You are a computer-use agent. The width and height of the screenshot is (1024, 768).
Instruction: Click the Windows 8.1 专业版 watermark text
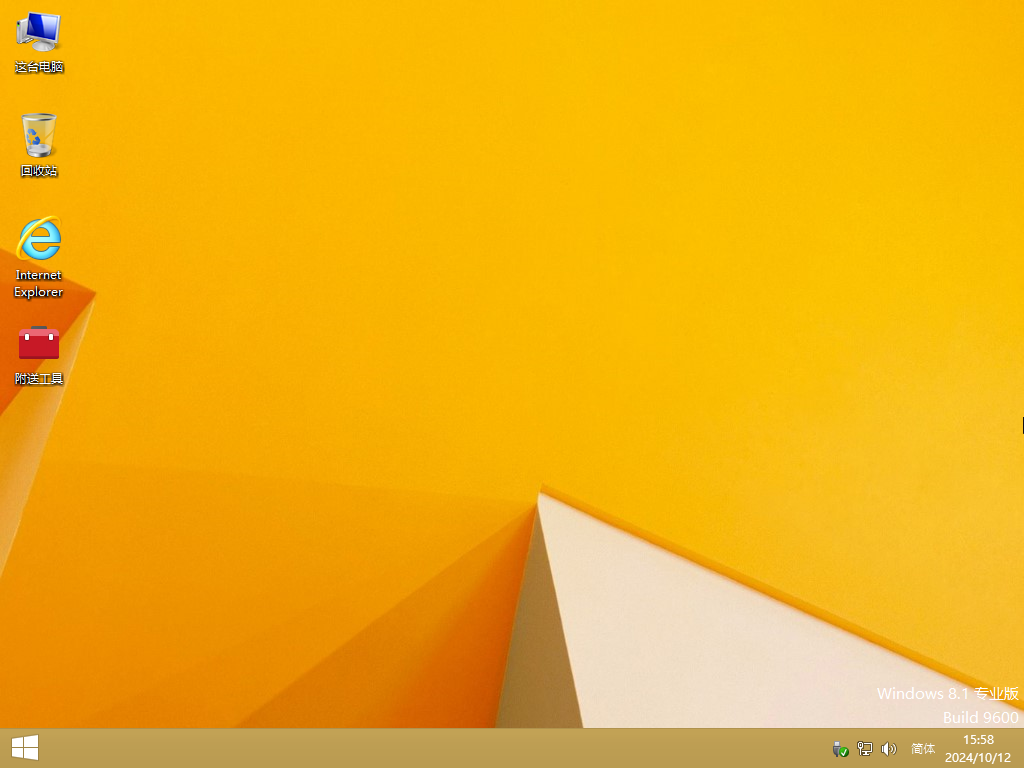tap(948, 693)
